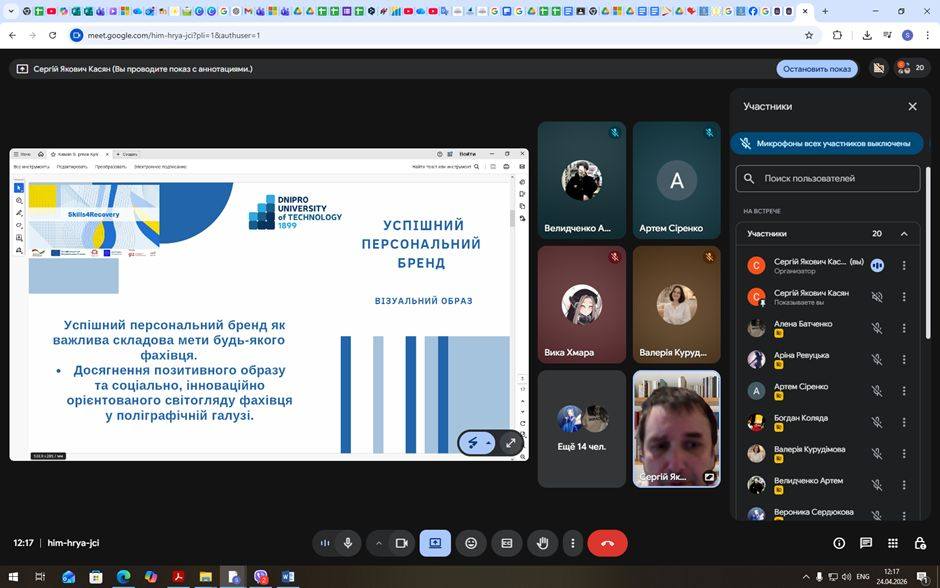The height and width of the screenshot is (588, 940).
Task: Collapse the Участники list with chevron
Action: 904,234
